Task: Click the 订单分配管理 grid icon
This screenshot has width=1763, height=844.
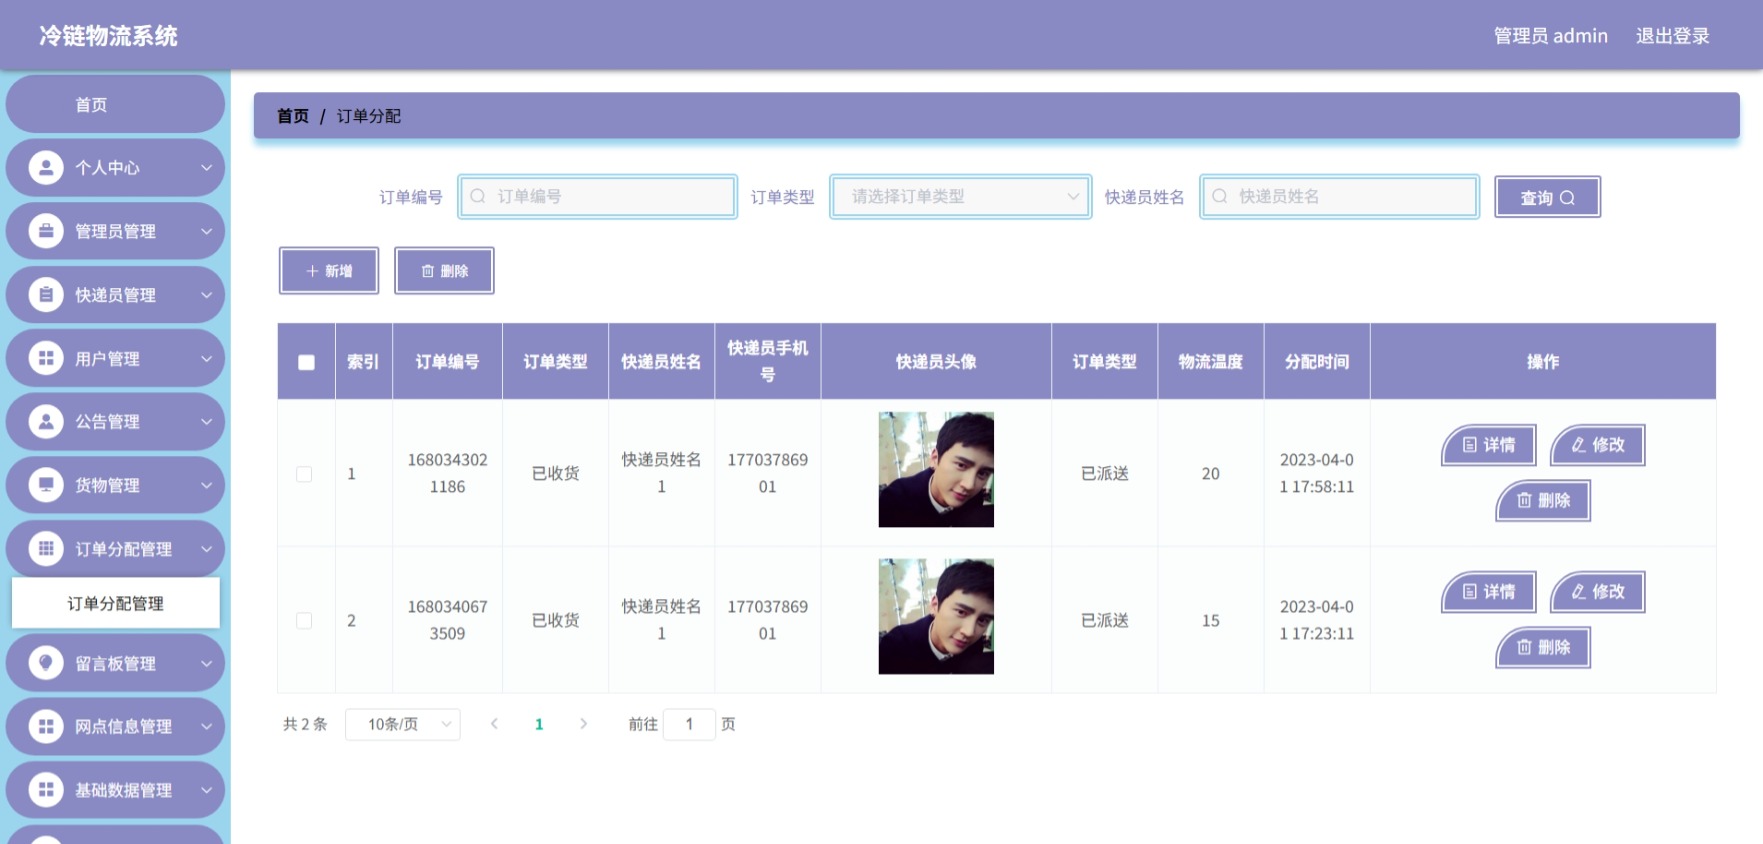Action: [46, 548]
